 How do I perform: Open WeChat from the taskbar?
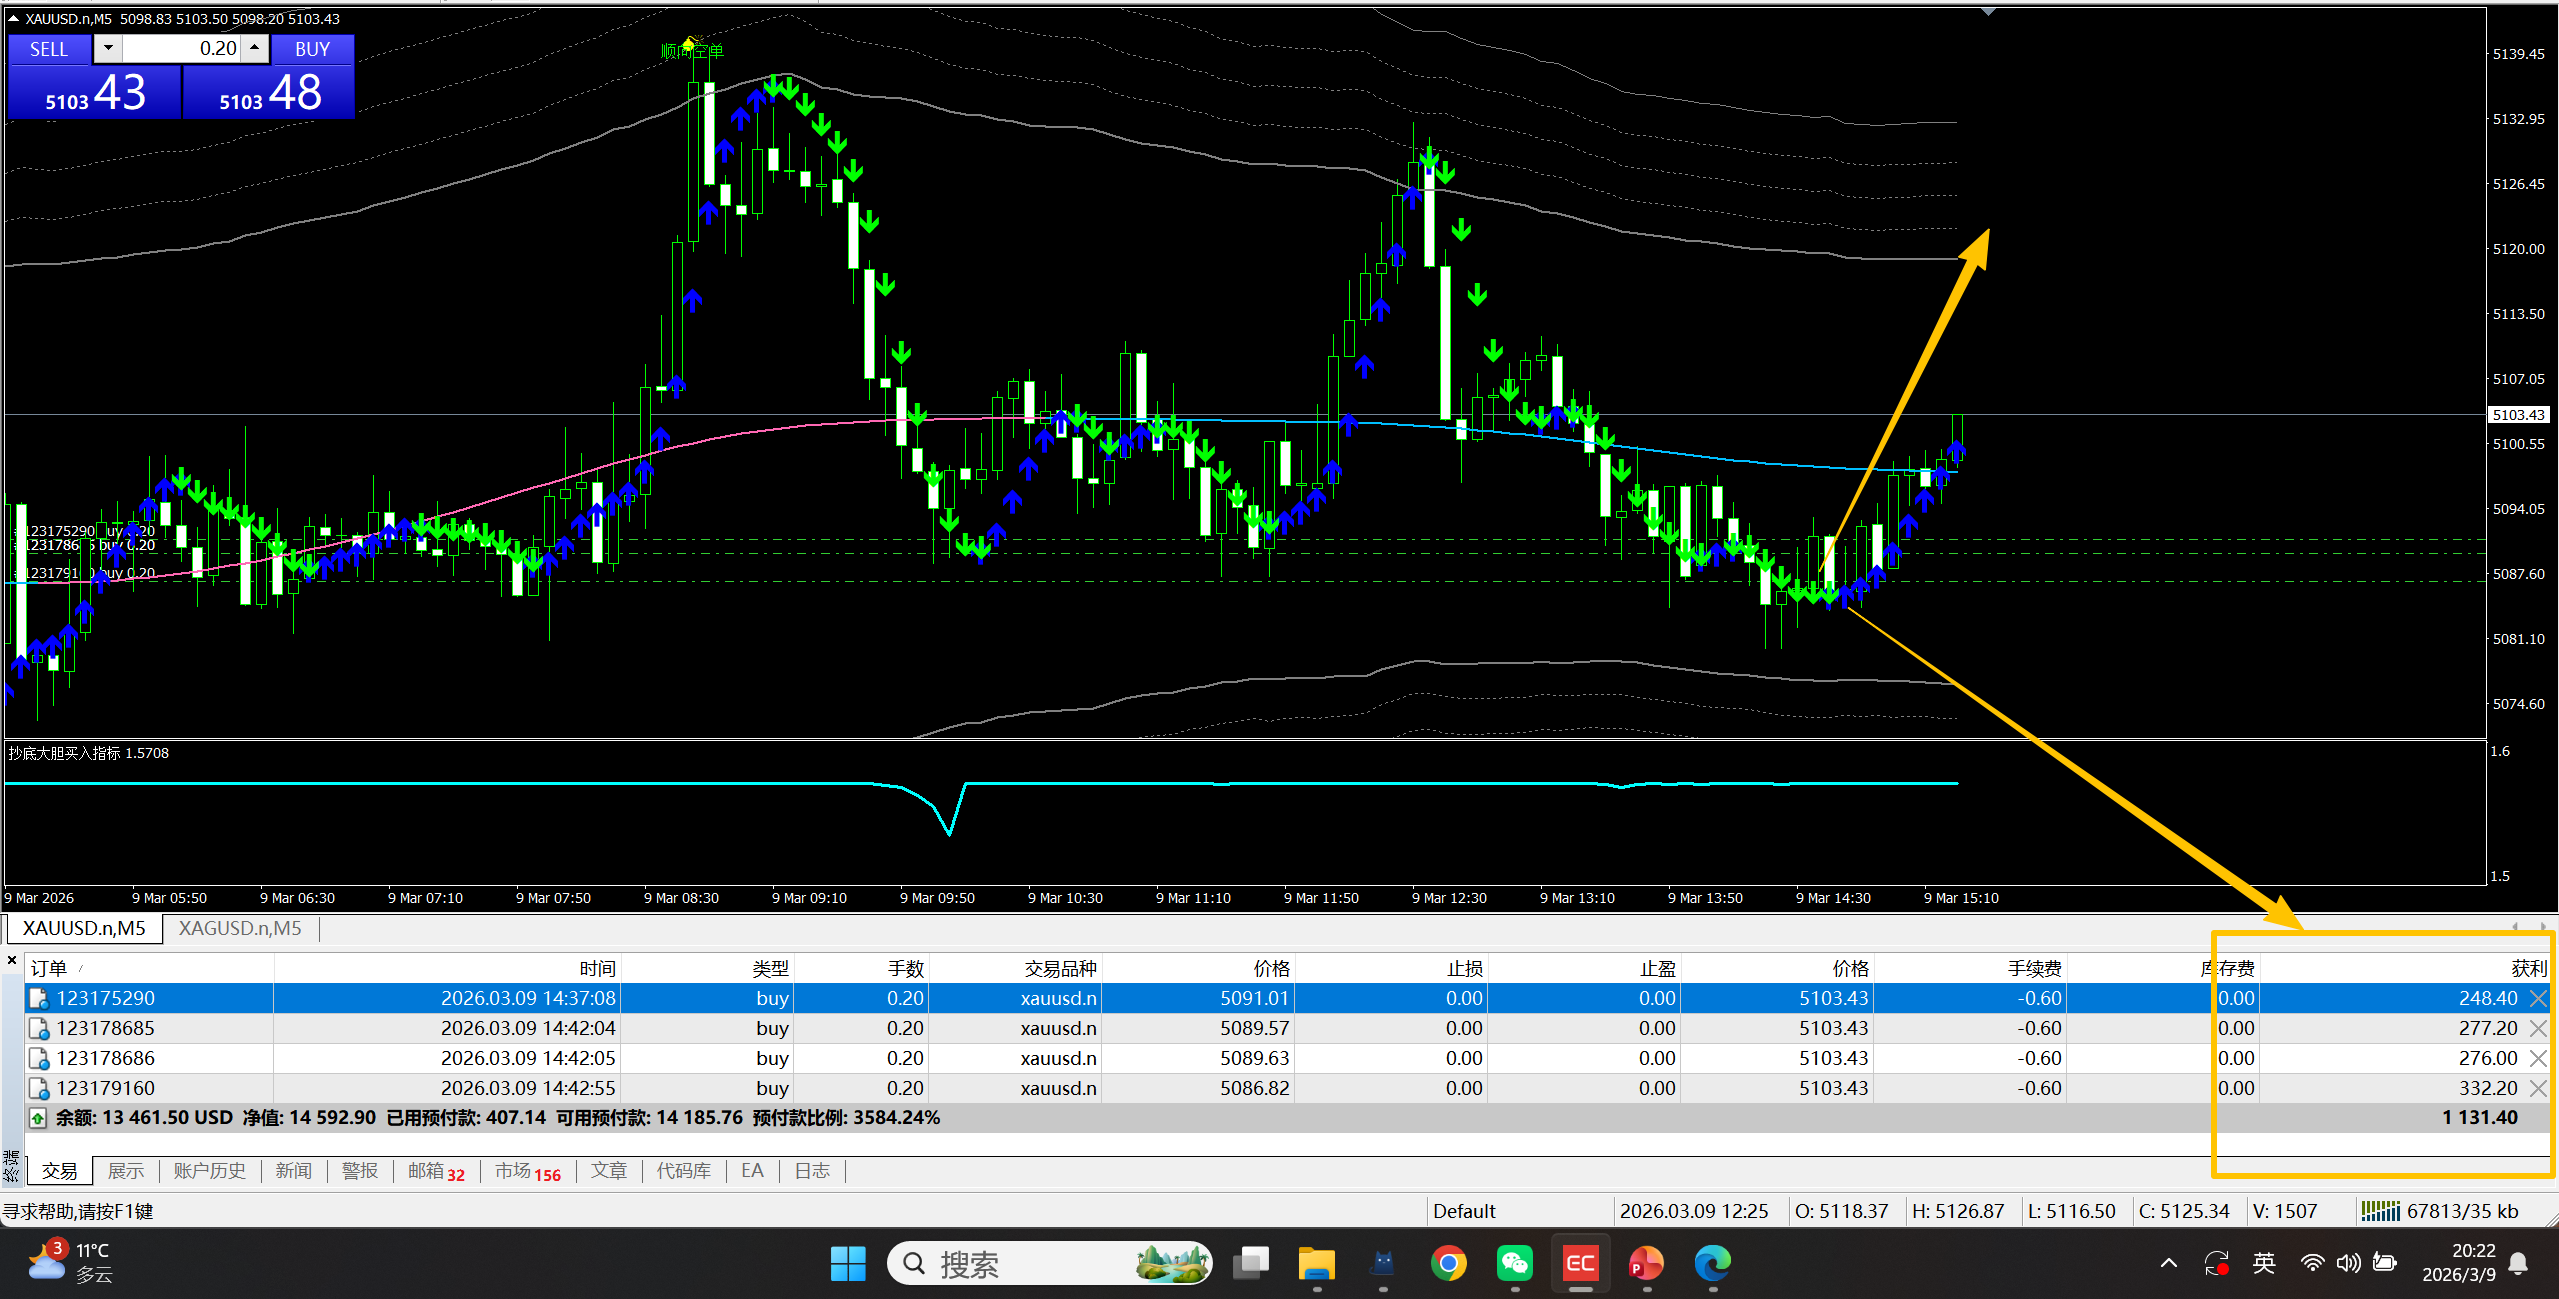point(1514,1264)
